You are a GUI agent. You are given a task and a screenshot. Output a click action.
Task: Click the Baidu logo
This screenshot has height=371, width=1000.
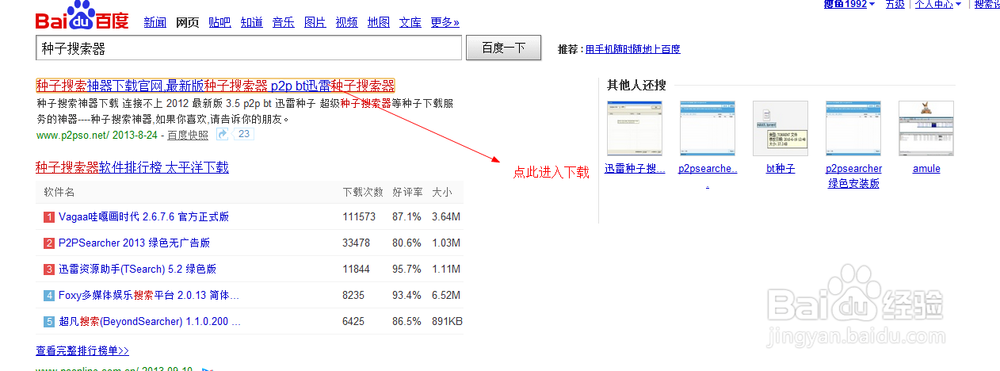point(82,16)
